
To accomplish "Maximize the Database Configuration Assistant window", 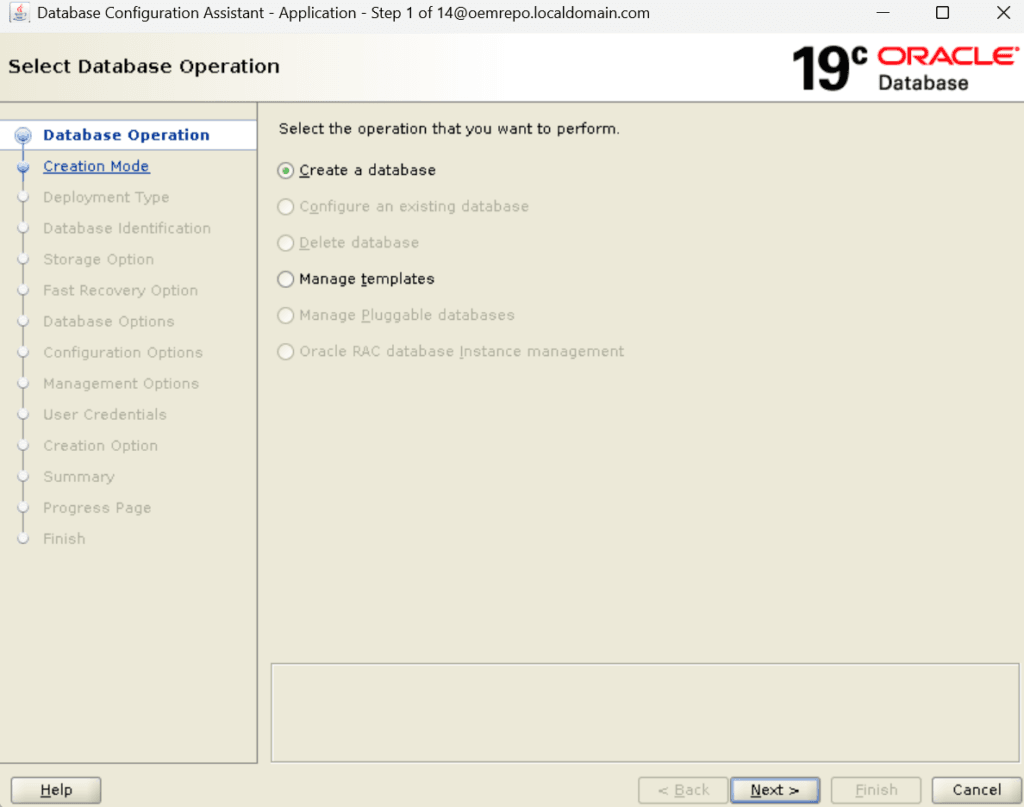I will 942,12.
